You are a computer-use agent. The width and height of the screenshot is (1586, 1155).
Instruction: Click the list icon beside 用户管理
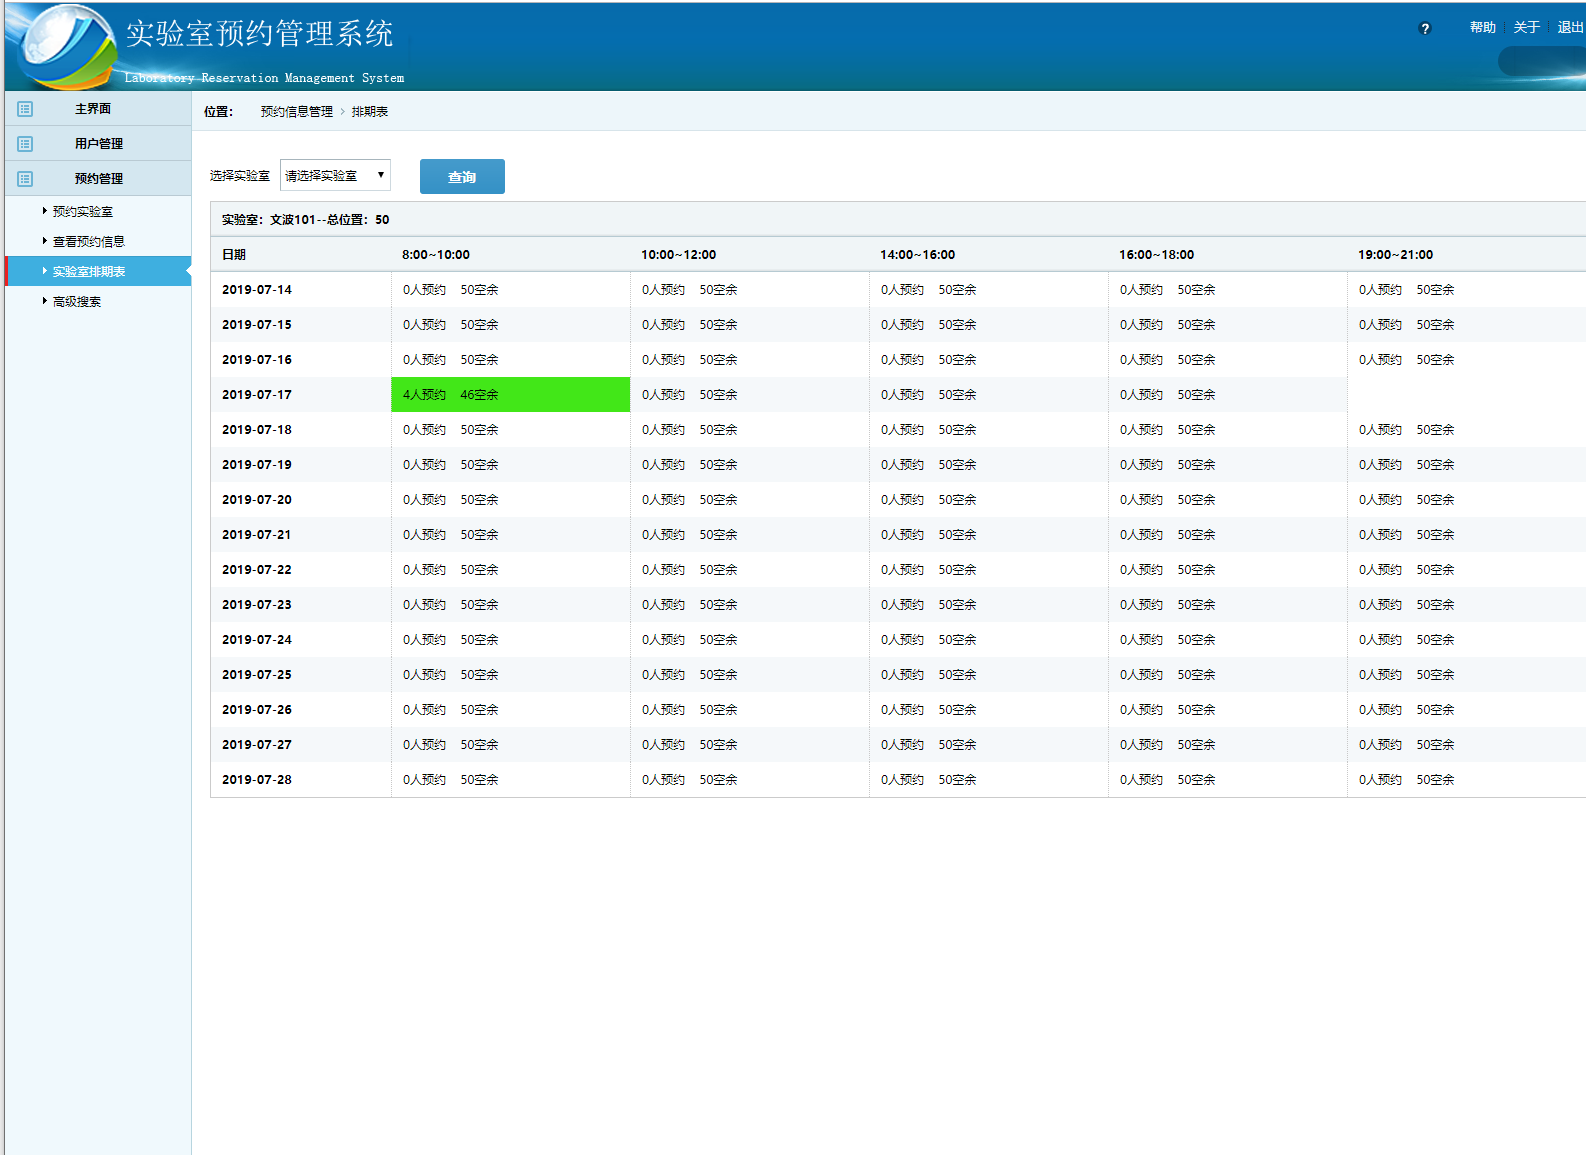[25, 144]
